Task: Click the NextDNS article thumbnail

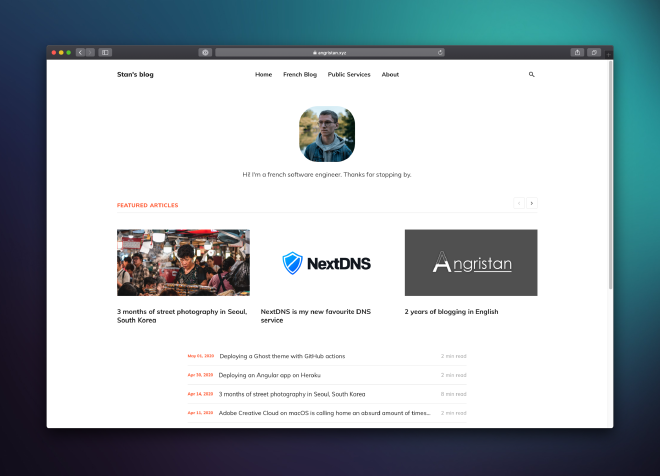Action: [327, 263]
